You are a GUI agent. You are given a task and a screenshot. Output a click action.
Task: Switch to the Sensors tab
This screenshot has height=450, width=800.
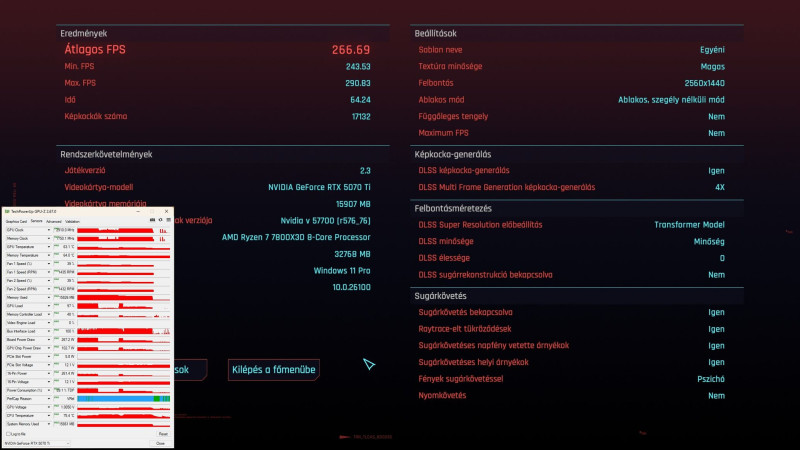click(37, 221)
